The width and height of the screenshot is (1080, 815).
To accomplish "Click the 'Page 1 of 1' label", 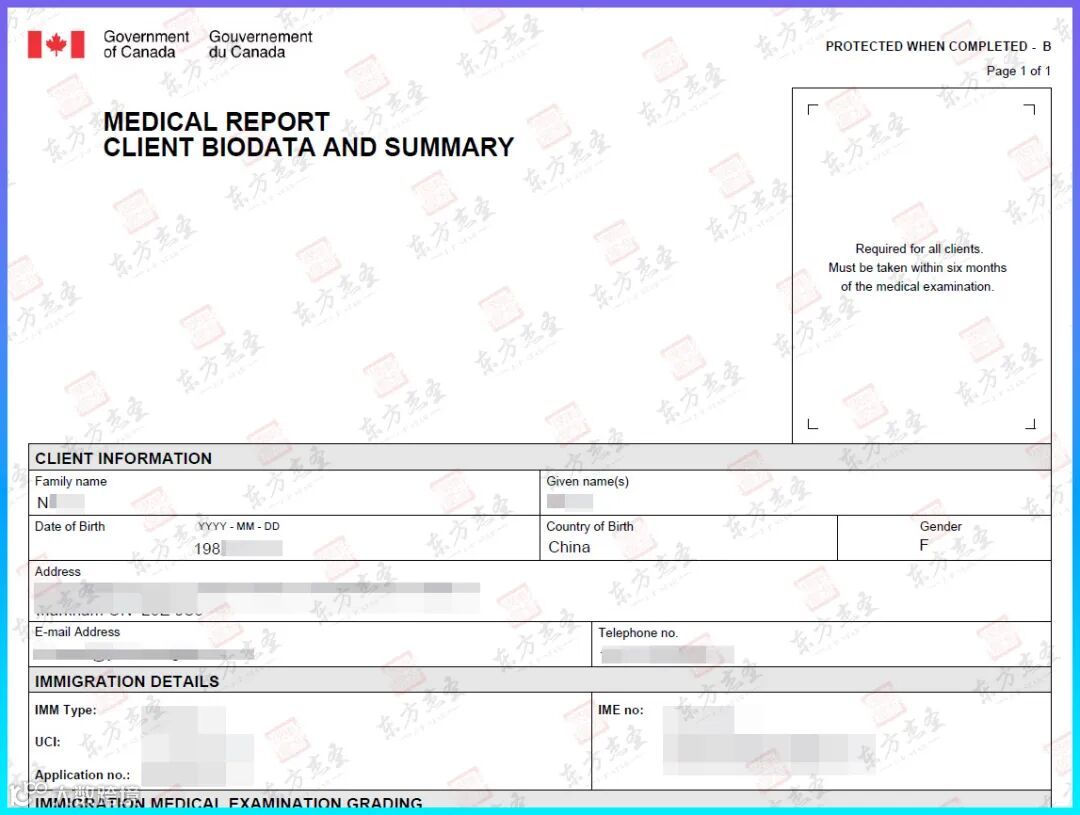I will pyautogui.click(x=1018, y=71).
